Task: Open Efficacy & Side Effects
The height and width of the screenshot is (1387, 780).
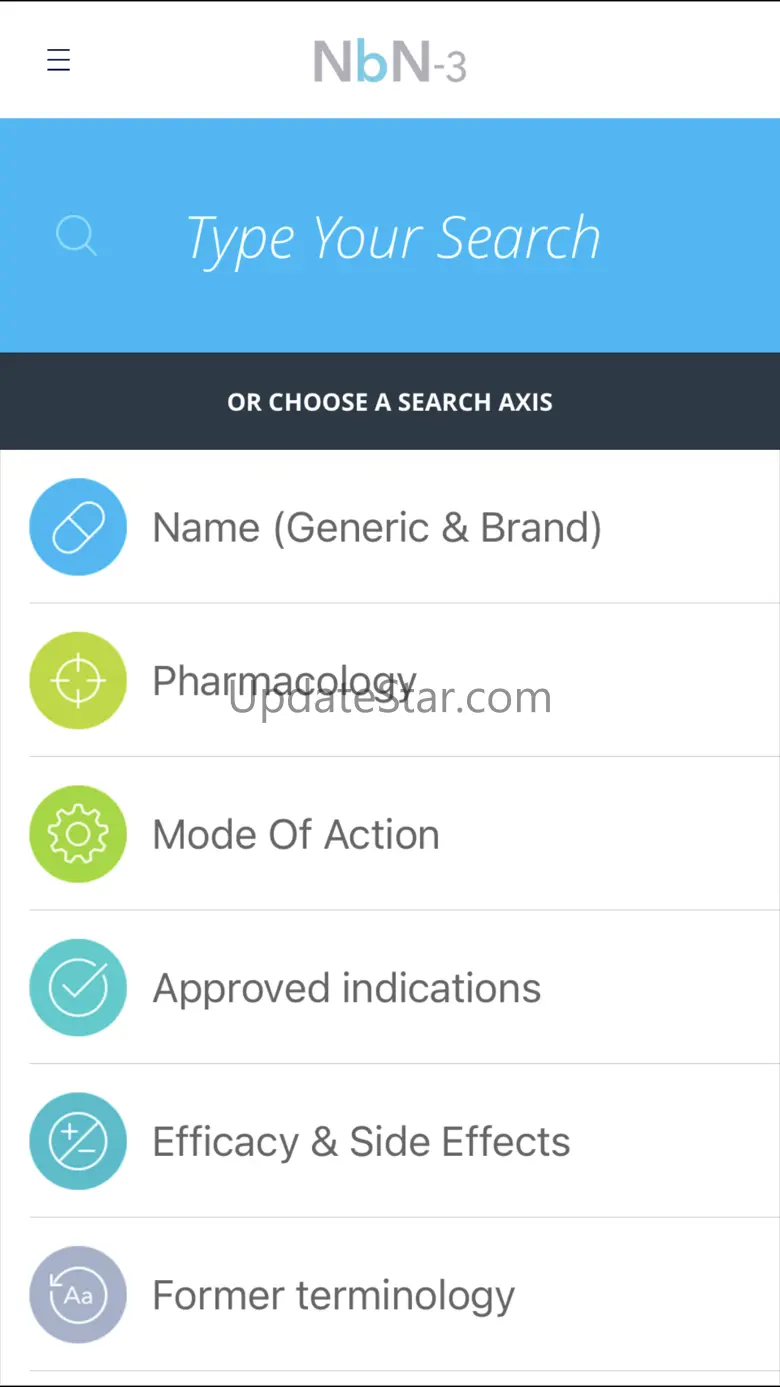Action: (x=360, y=1142)
